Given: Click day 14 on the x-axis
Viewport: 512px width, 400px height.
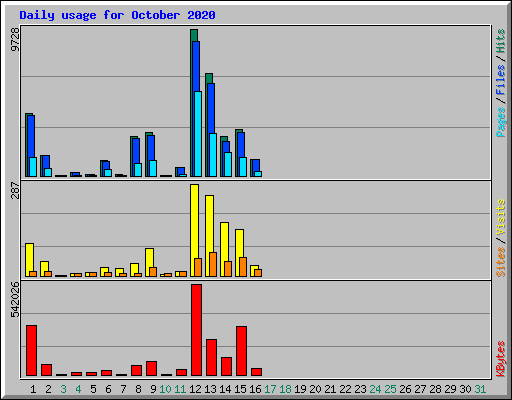Looking at the screenshot, I should 225,389.
